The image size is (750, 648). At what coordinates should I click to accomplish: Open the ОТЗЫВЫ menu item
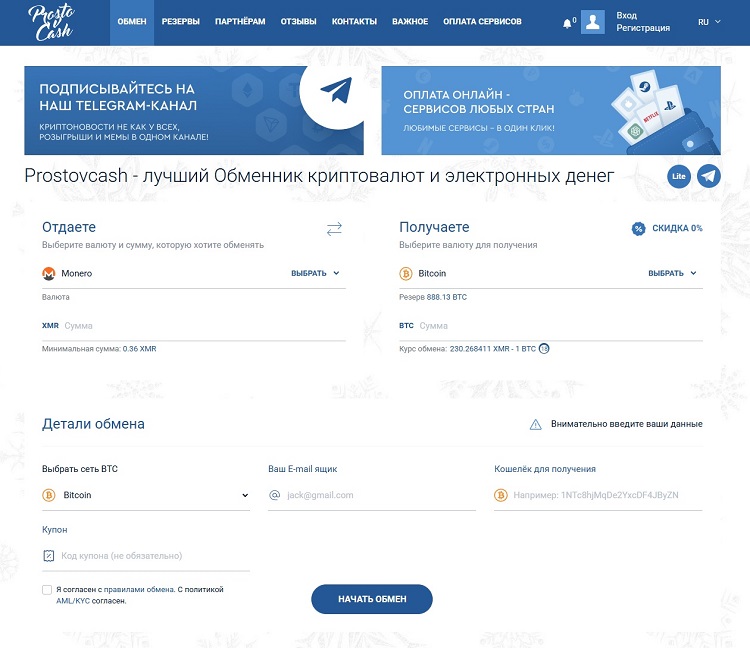point(298,22)
